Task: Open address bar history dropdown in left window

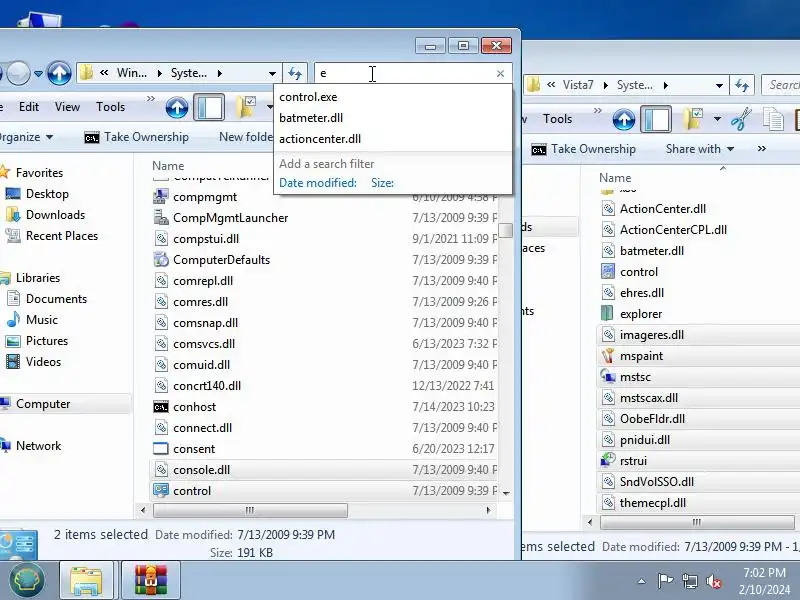Action: pos(272,73)
